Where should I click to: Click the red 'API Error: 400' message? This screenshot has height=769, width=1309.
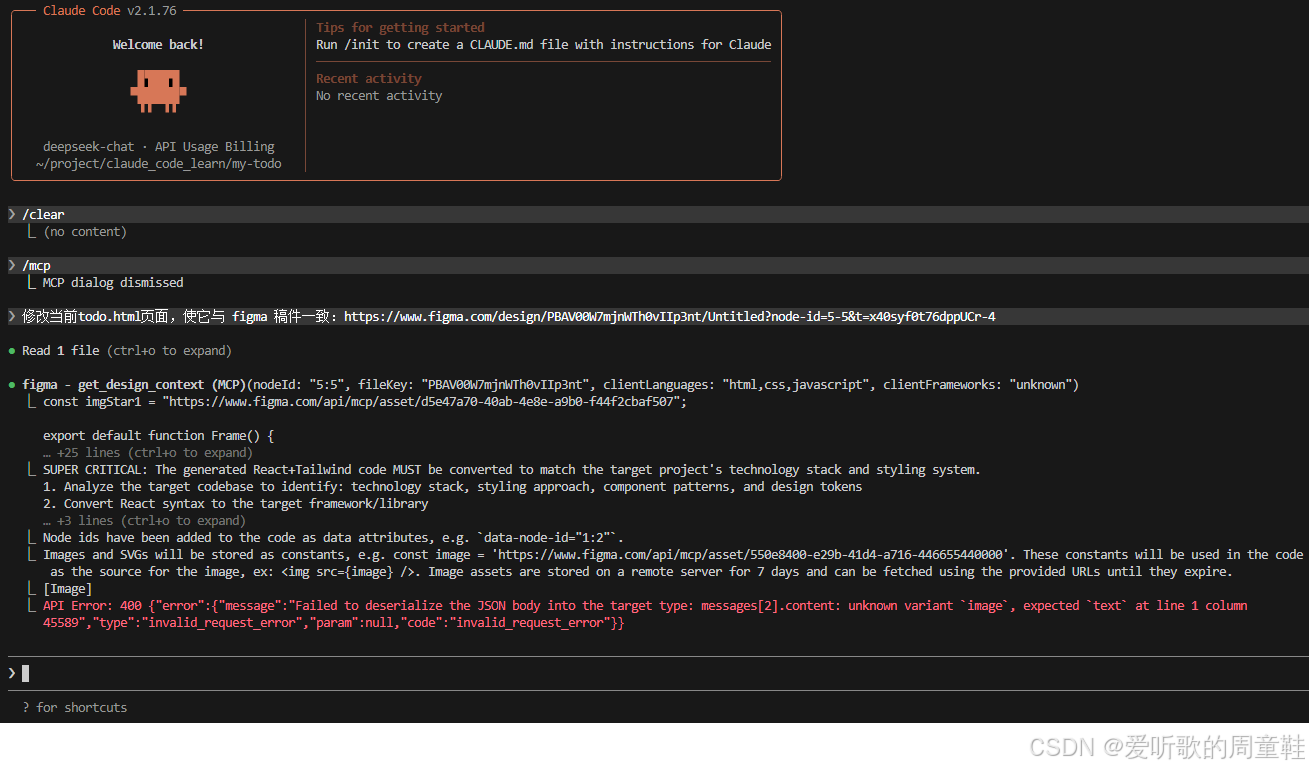(645, 614)
